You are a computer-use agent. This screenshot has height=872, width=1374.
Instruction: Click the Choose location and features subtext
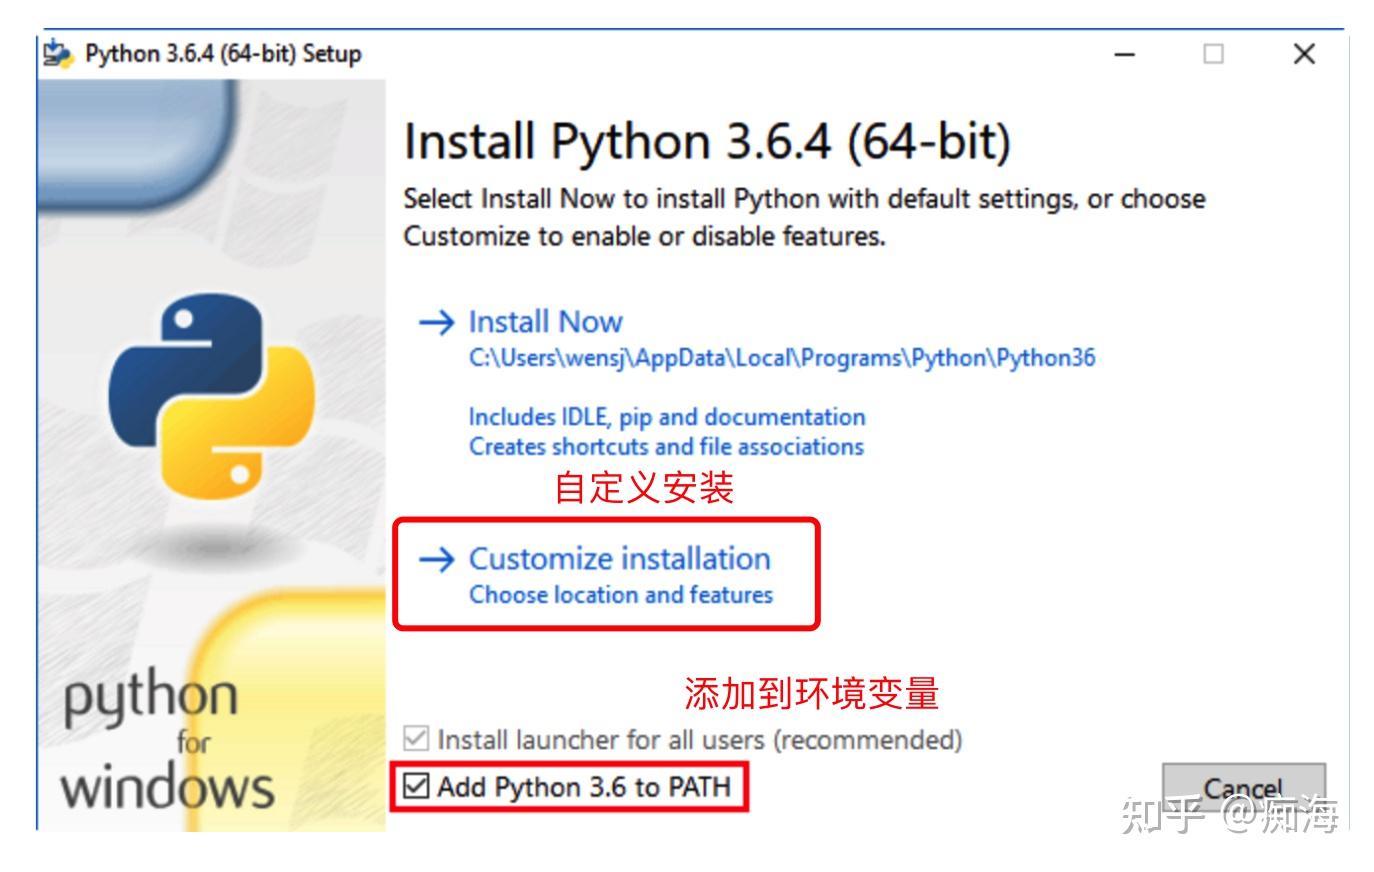pos(620,595)
